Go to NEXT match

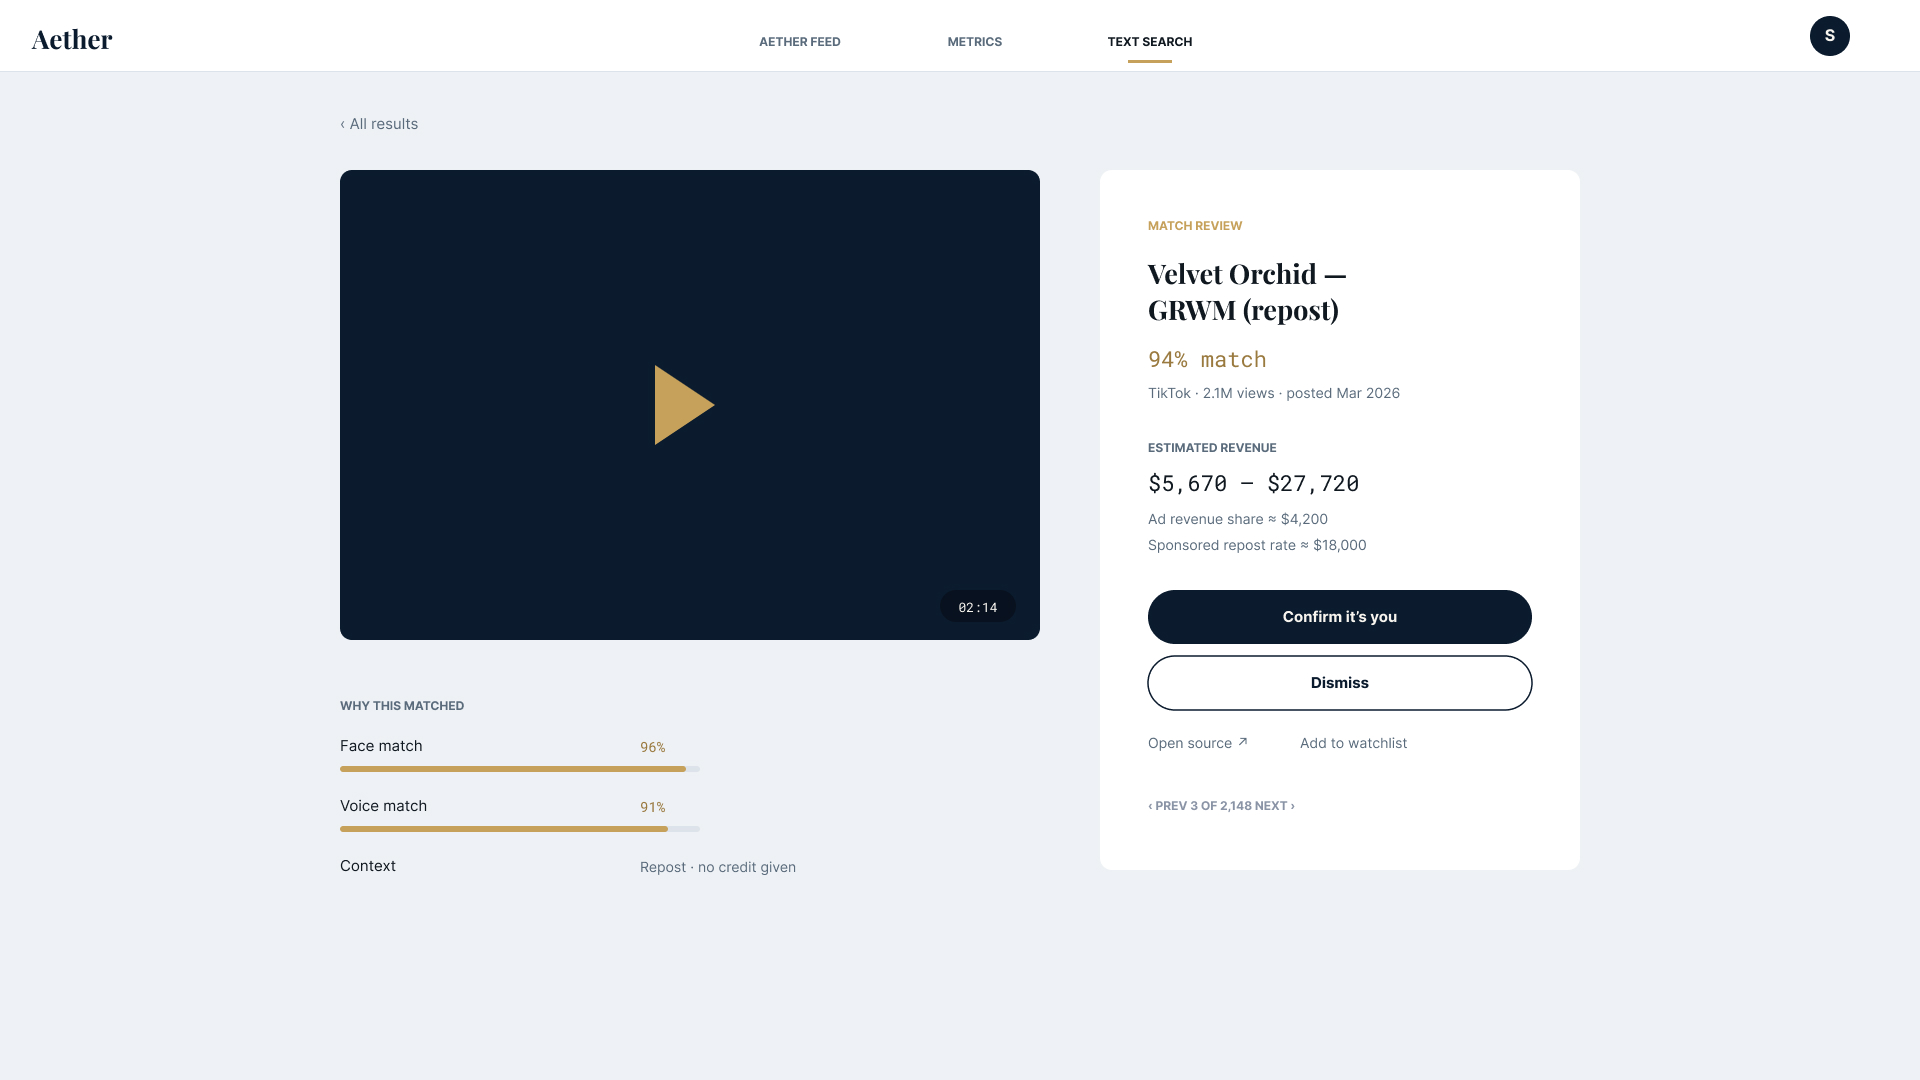1275,806
